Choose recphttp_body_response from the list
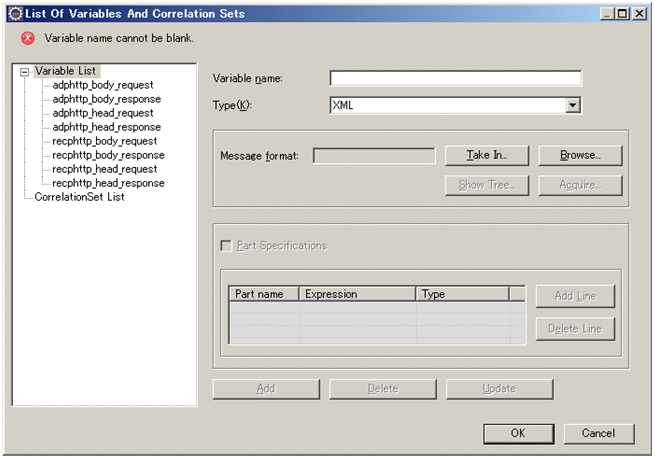This screenshot has height=459, width=655. tap(108, 155)
